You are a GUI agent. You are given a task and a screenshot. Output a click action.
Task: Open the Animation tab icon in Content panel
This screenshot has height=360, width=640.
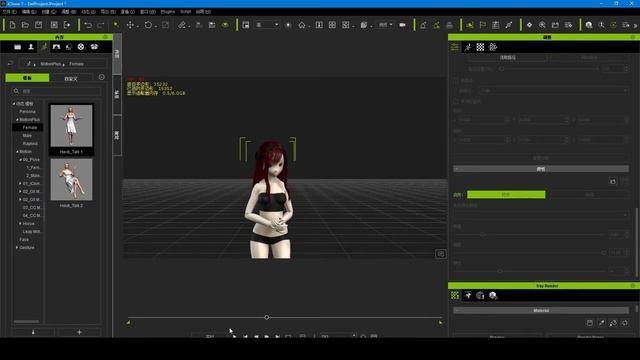point(44,47)
